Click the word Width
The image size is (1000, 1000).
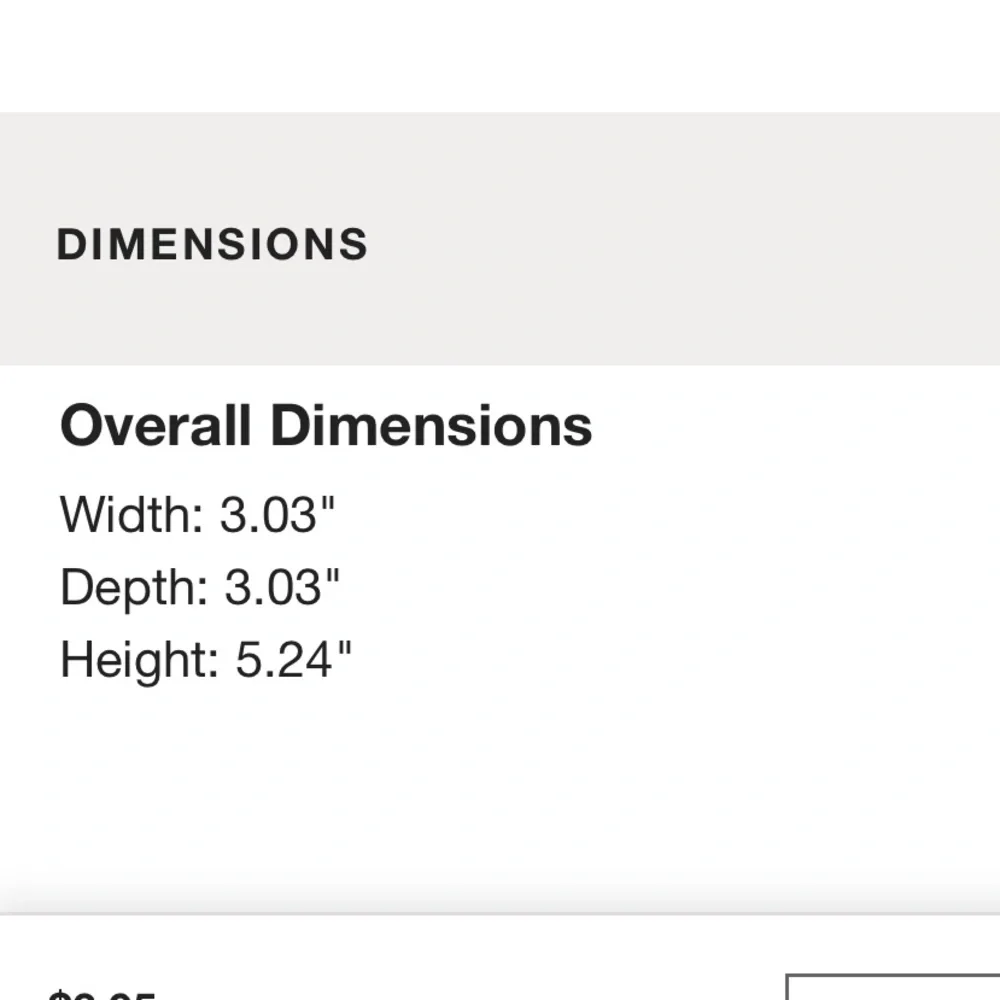click(x=132, y=514)
